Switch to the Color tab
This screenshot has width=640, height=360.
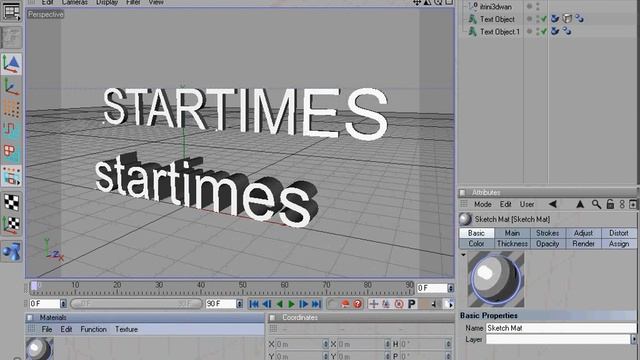coord(476,244)
